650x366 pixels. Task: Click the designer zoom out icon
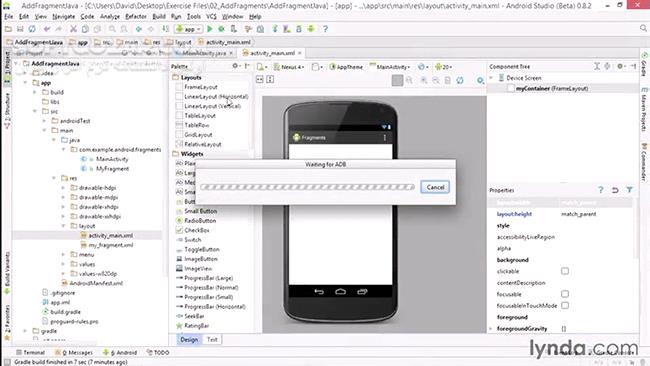436,80
